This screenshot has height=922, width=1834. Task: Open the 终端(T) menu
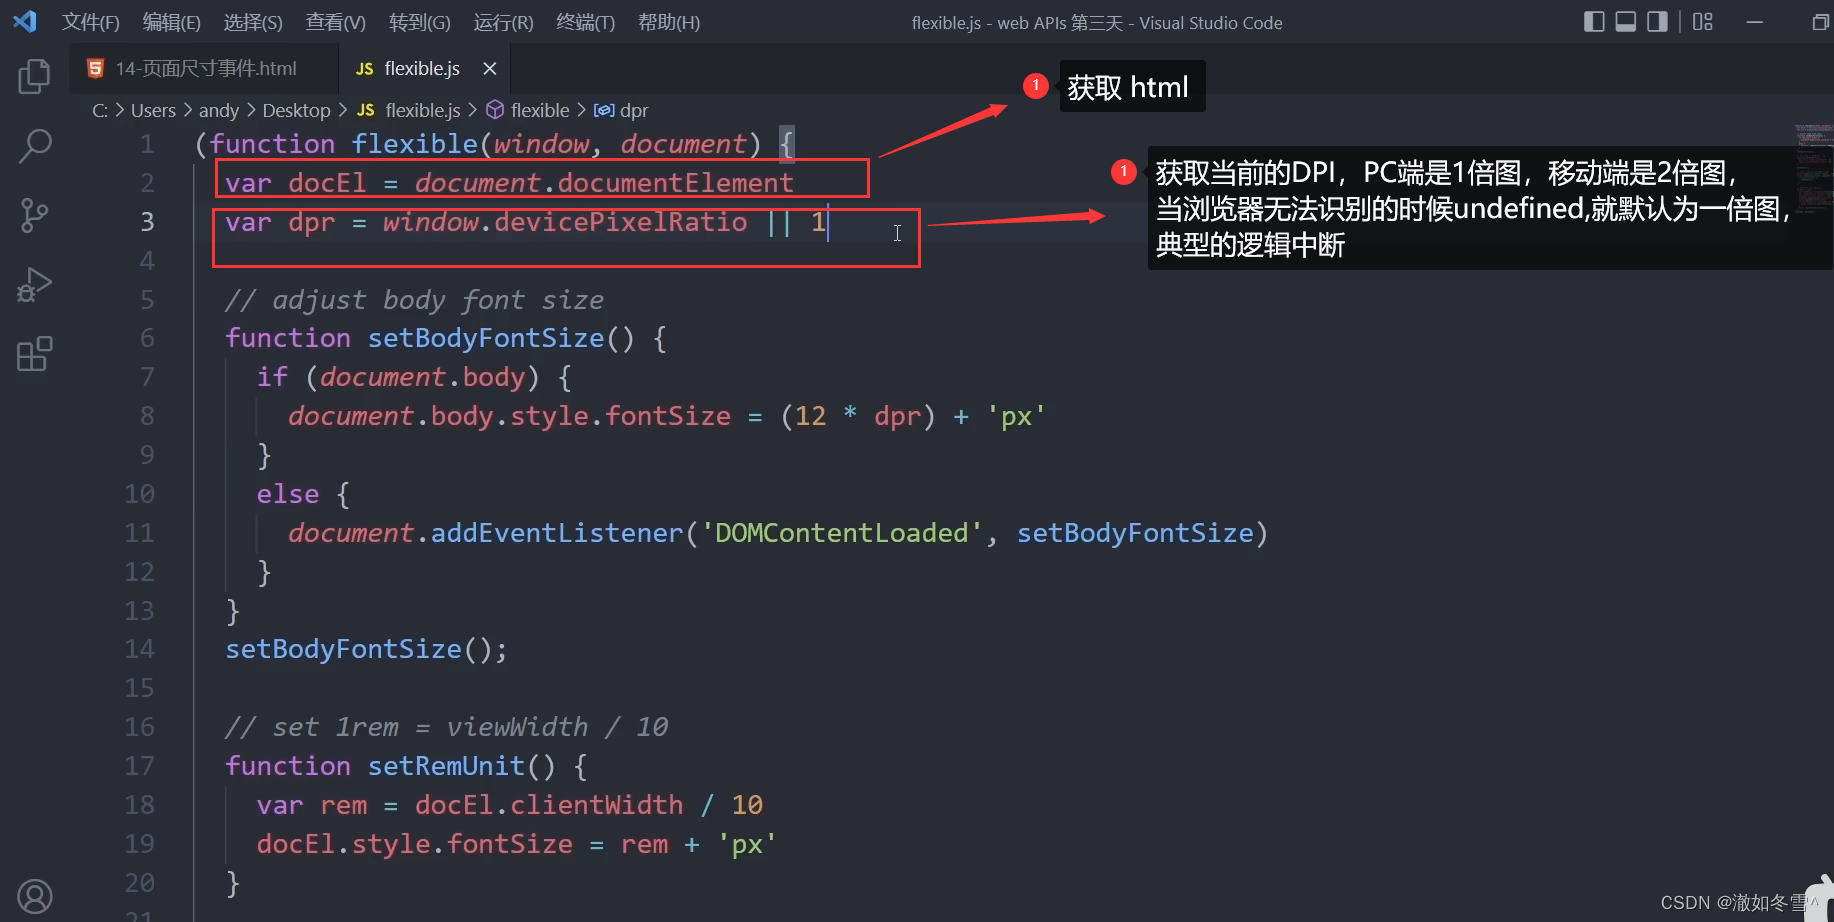[585, 22]
